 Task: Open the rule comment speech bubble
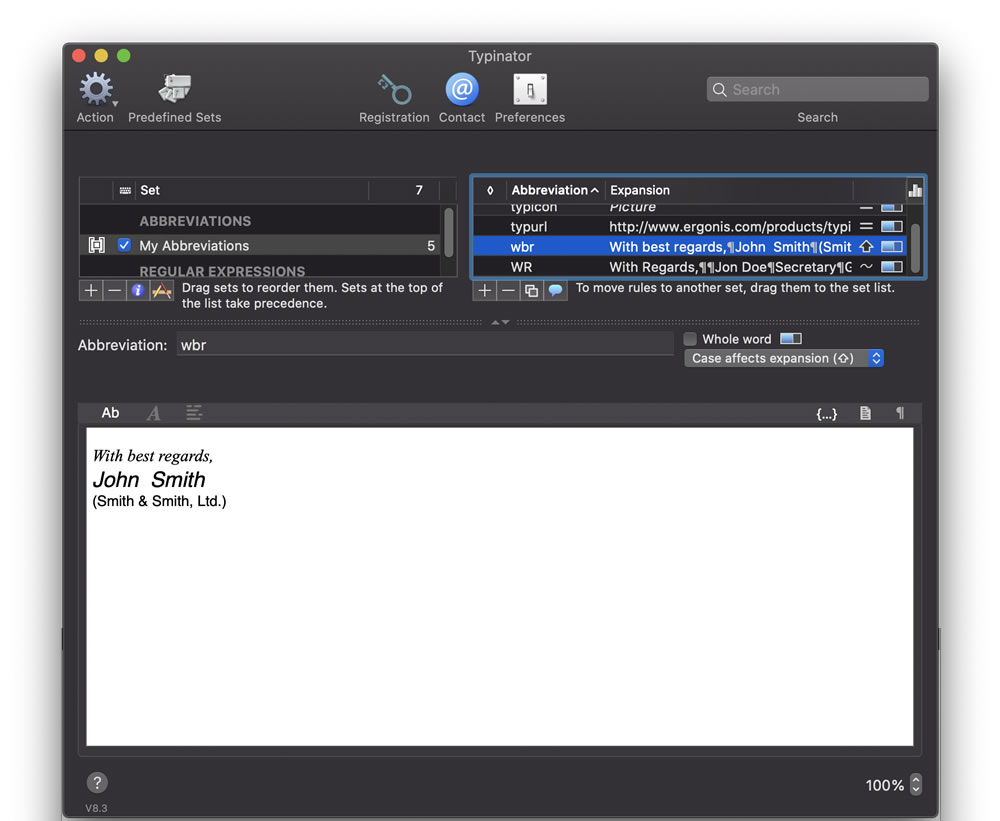pos(555,291)
